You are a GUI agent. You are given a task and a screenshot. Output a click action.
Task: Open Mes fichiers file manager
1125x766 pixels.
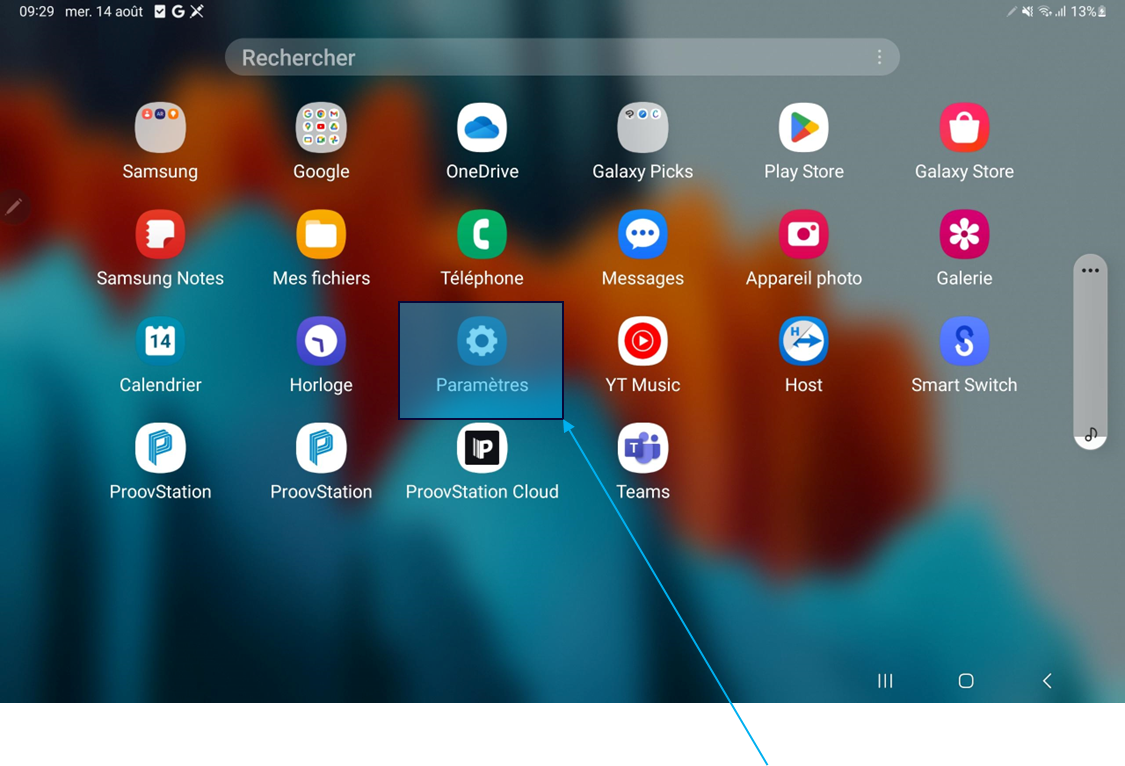(321, 236)
